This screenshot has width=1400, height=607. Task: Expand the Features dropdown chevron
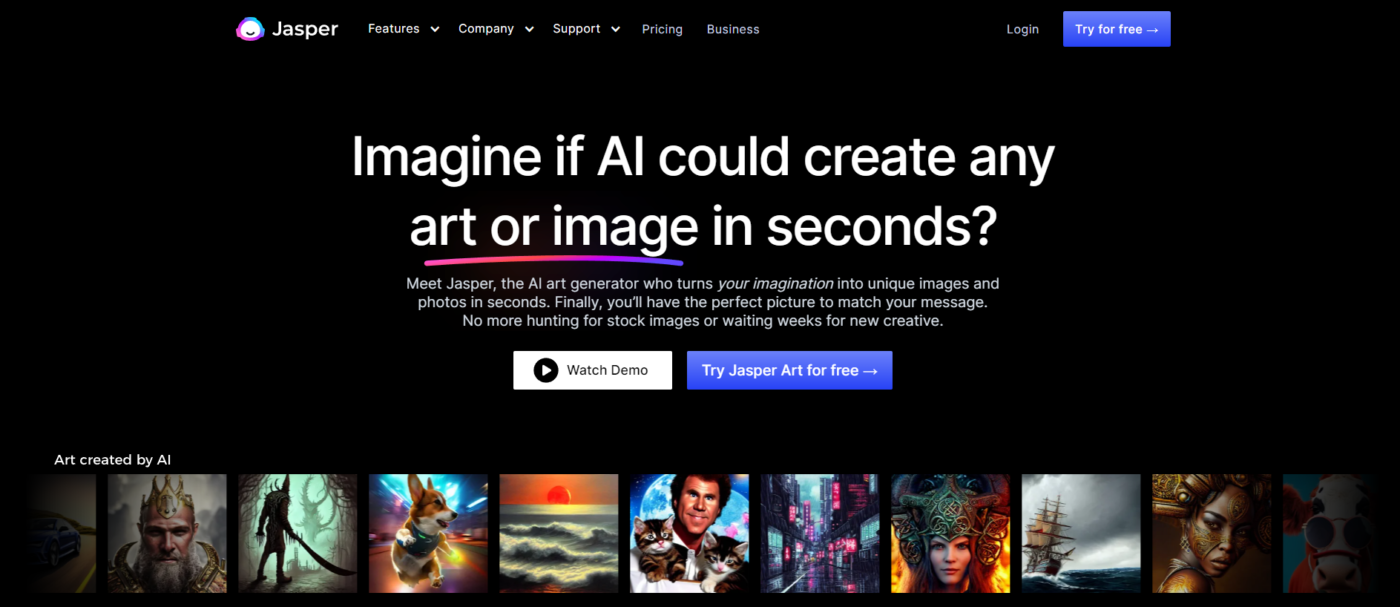tap(435, 29)
